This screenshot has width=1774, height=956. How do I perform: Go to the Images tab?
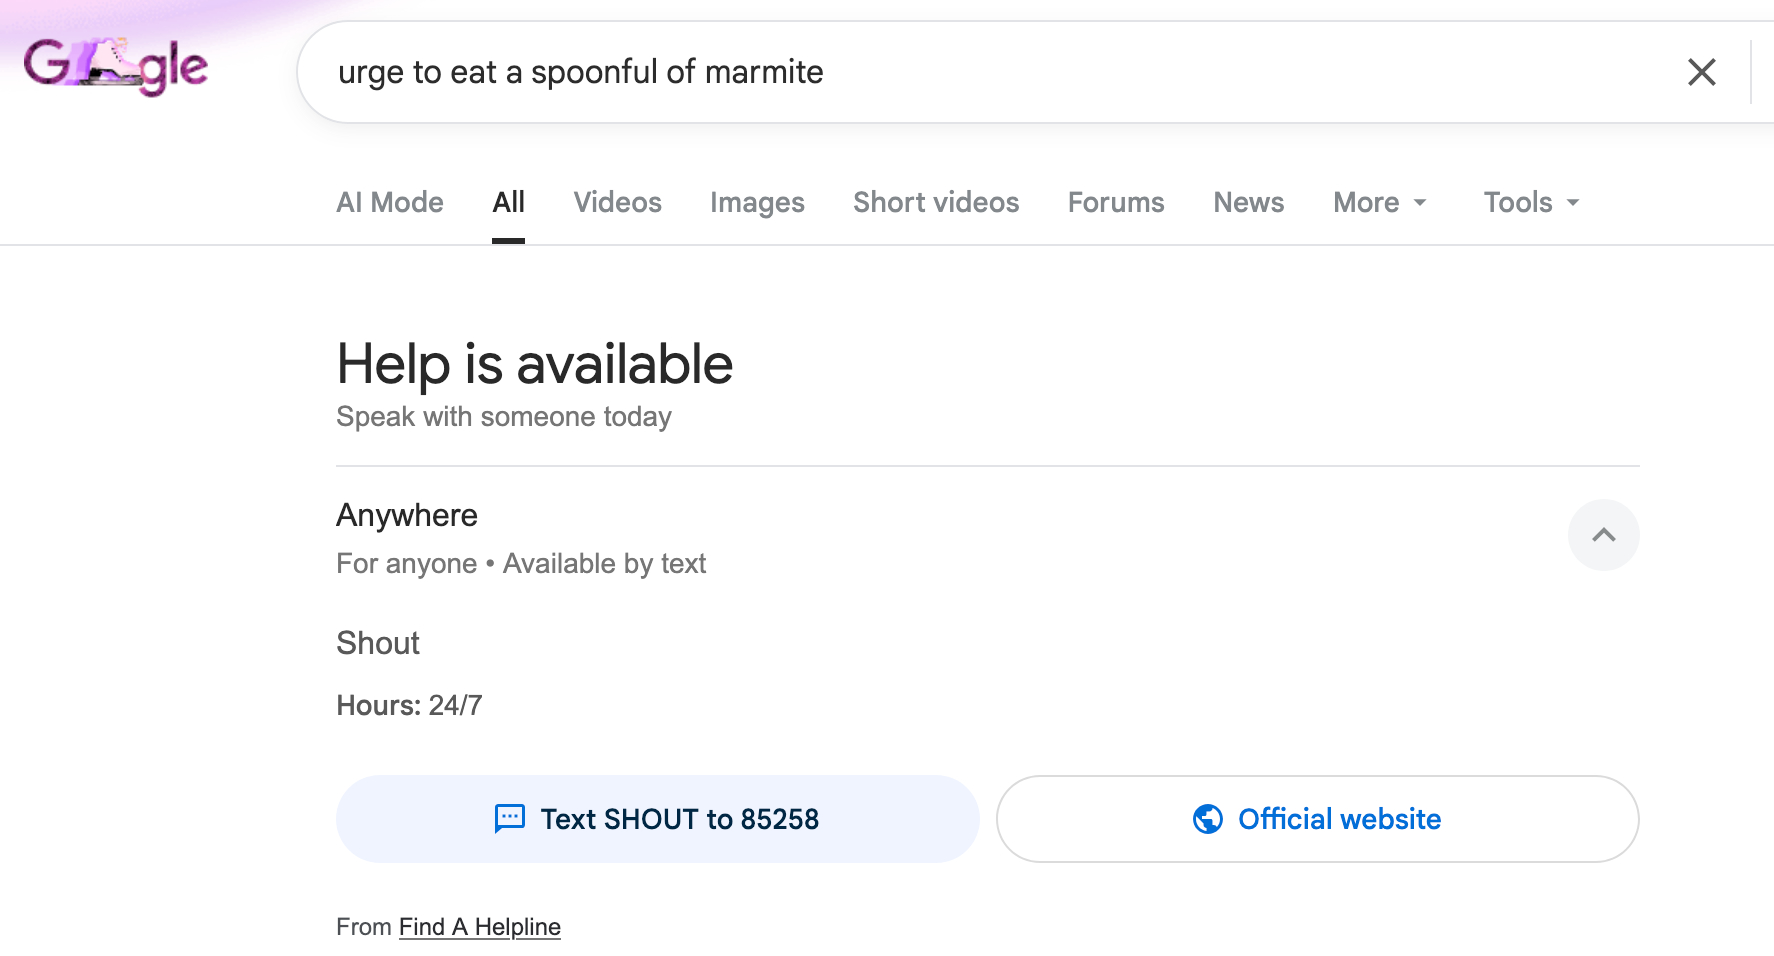click(757, 202)
